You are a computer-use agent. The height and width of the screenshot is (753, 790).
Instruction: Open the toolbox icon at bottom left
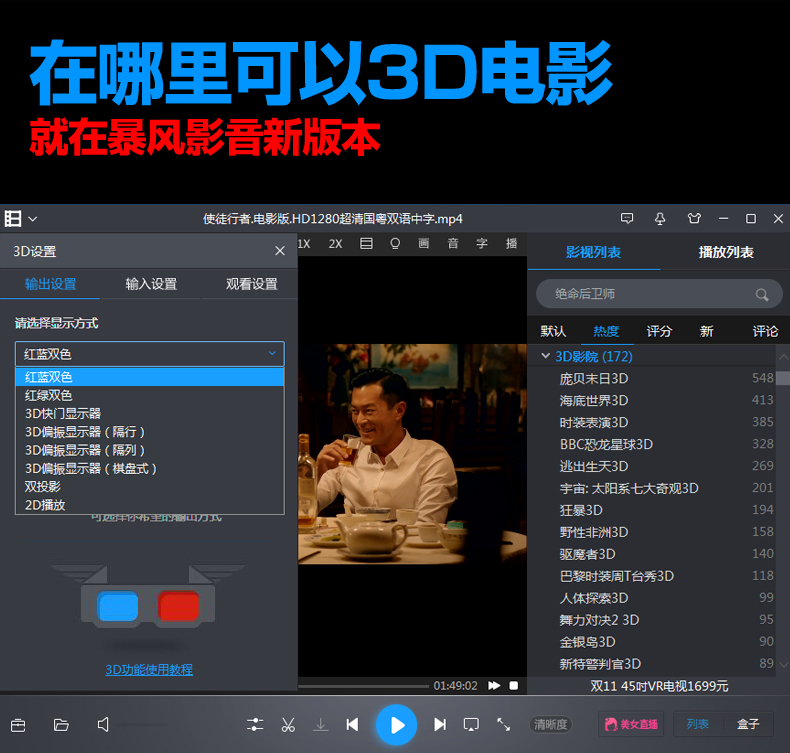pos(18,725)
